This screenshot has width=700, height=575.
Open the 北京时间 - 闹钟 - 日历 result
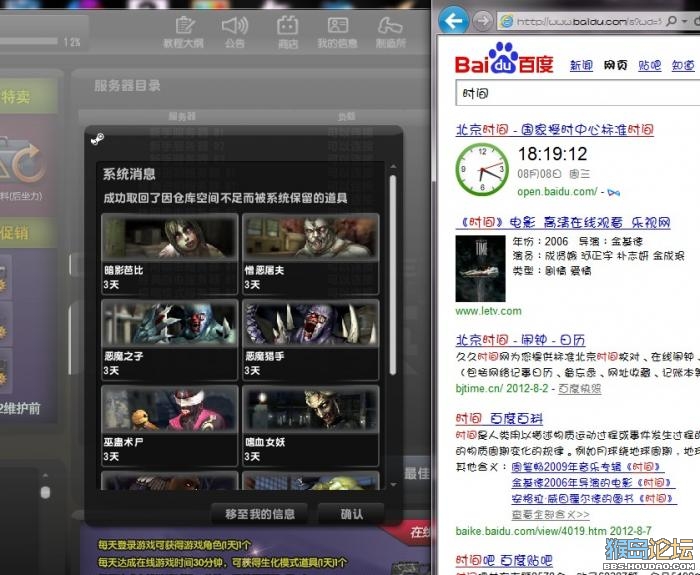[x=520, y=340]
